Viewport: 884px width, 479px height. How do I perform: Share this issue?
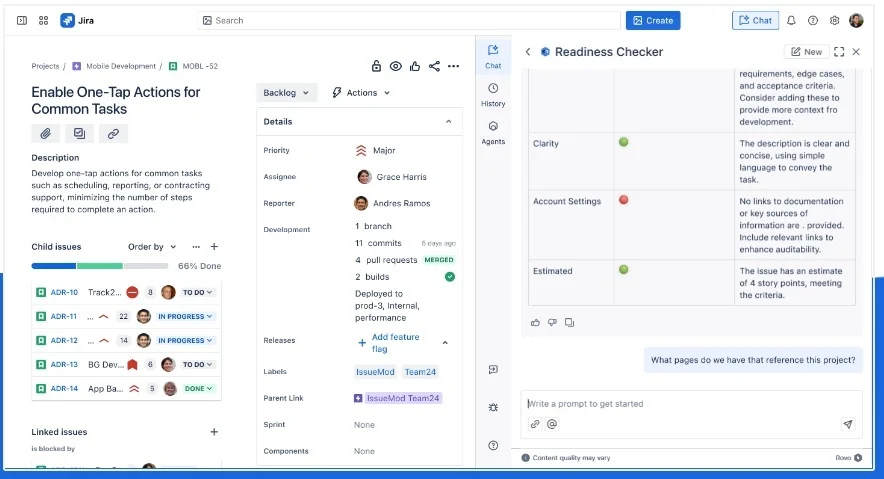tap(434, 66)
